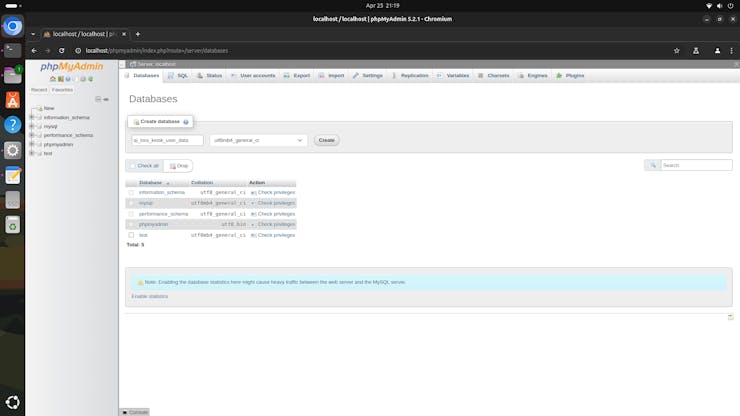740x416 pixels.
Task: Click the Create button
Action: coord(327,140)
